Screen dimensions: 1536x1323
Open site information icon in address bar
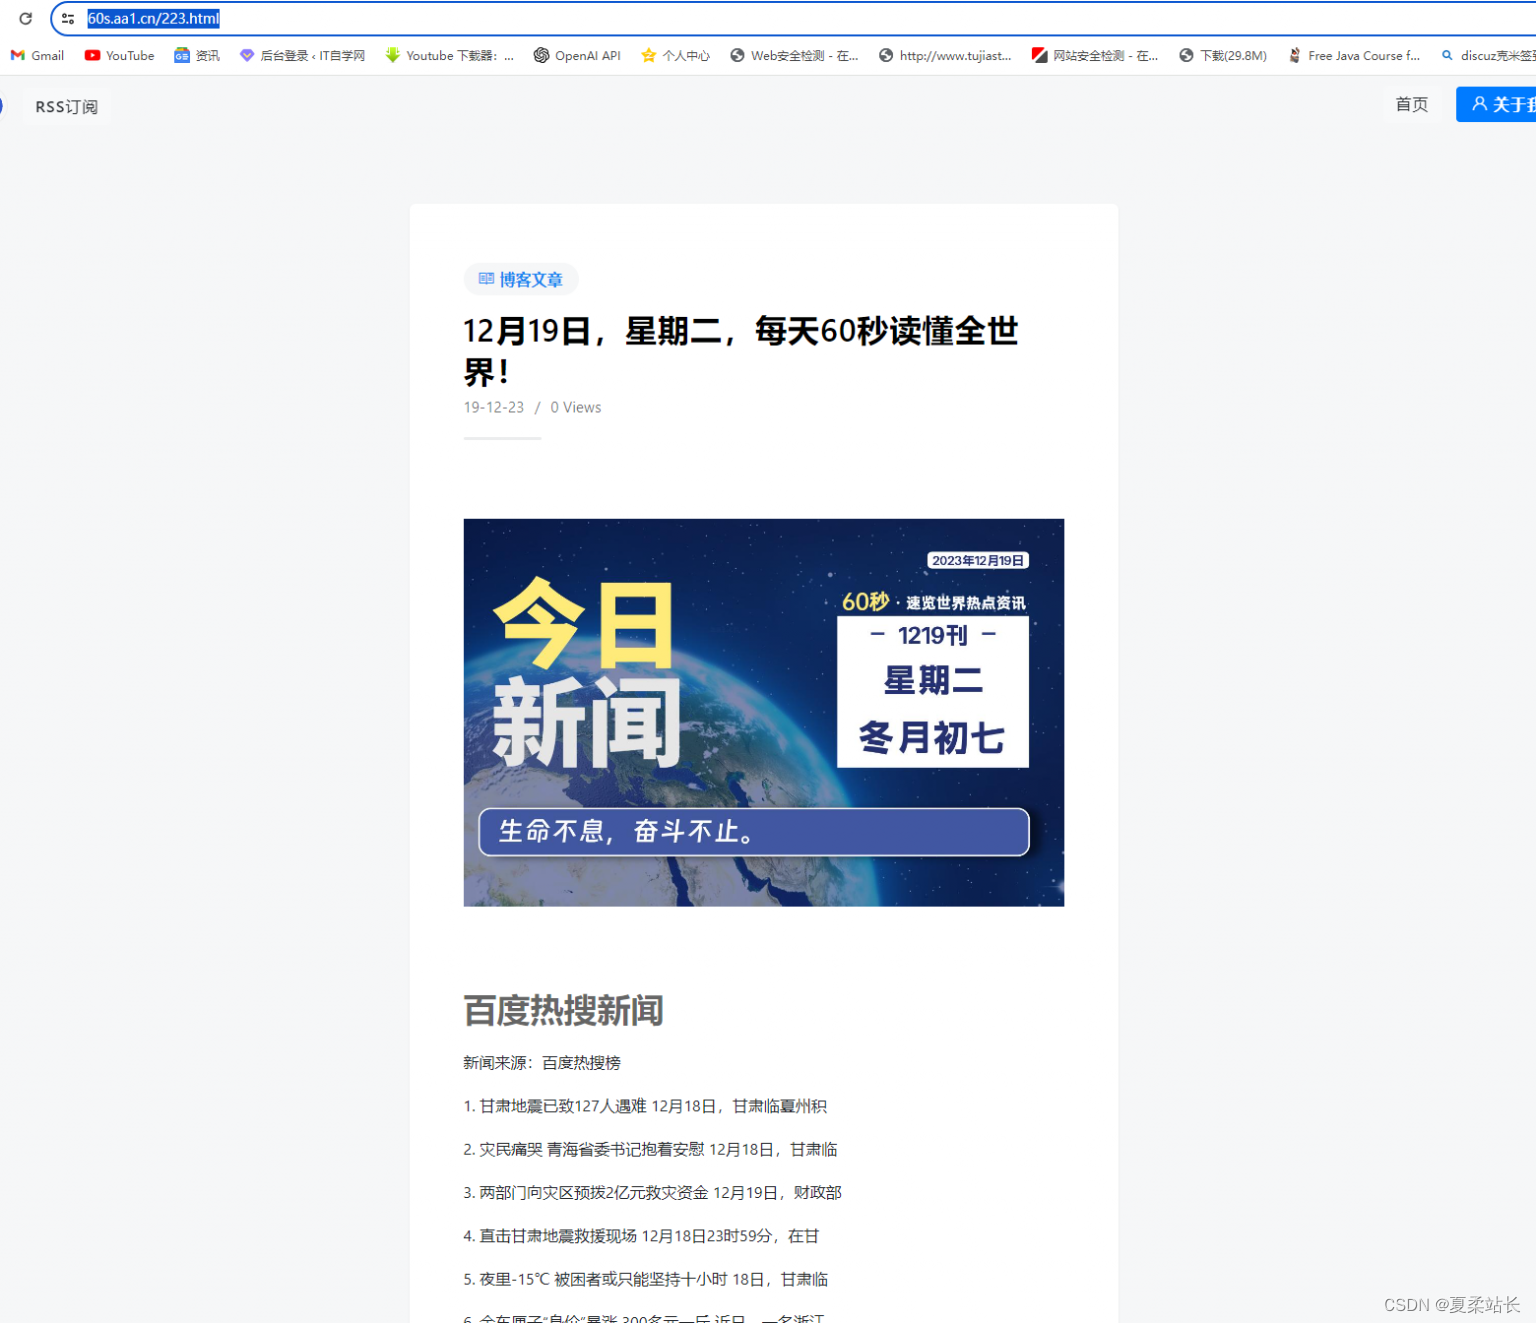click(x=68, y=18)
